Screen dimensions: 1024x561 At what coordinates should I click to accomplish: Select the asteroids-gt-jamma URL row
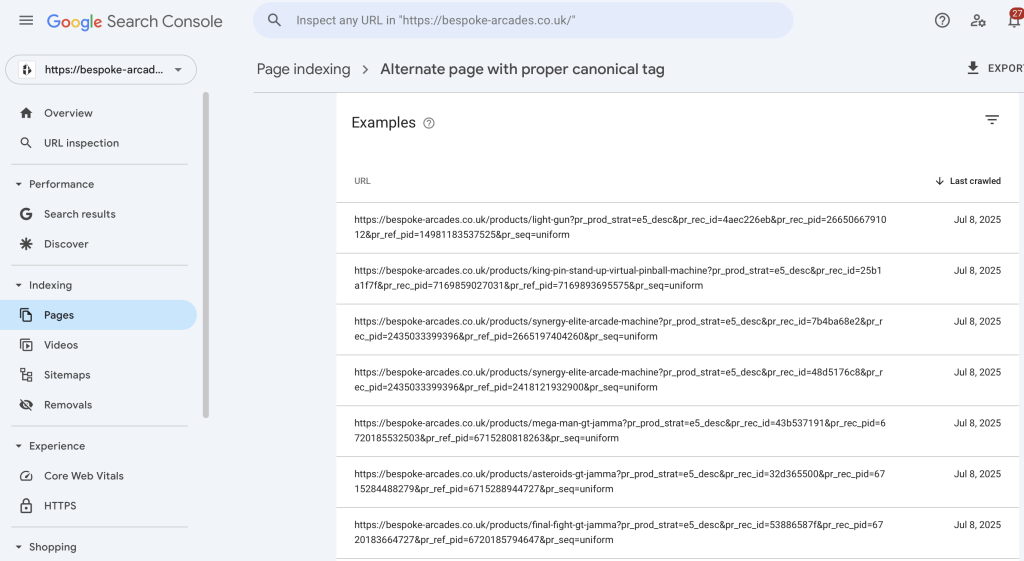coord(677,481)
